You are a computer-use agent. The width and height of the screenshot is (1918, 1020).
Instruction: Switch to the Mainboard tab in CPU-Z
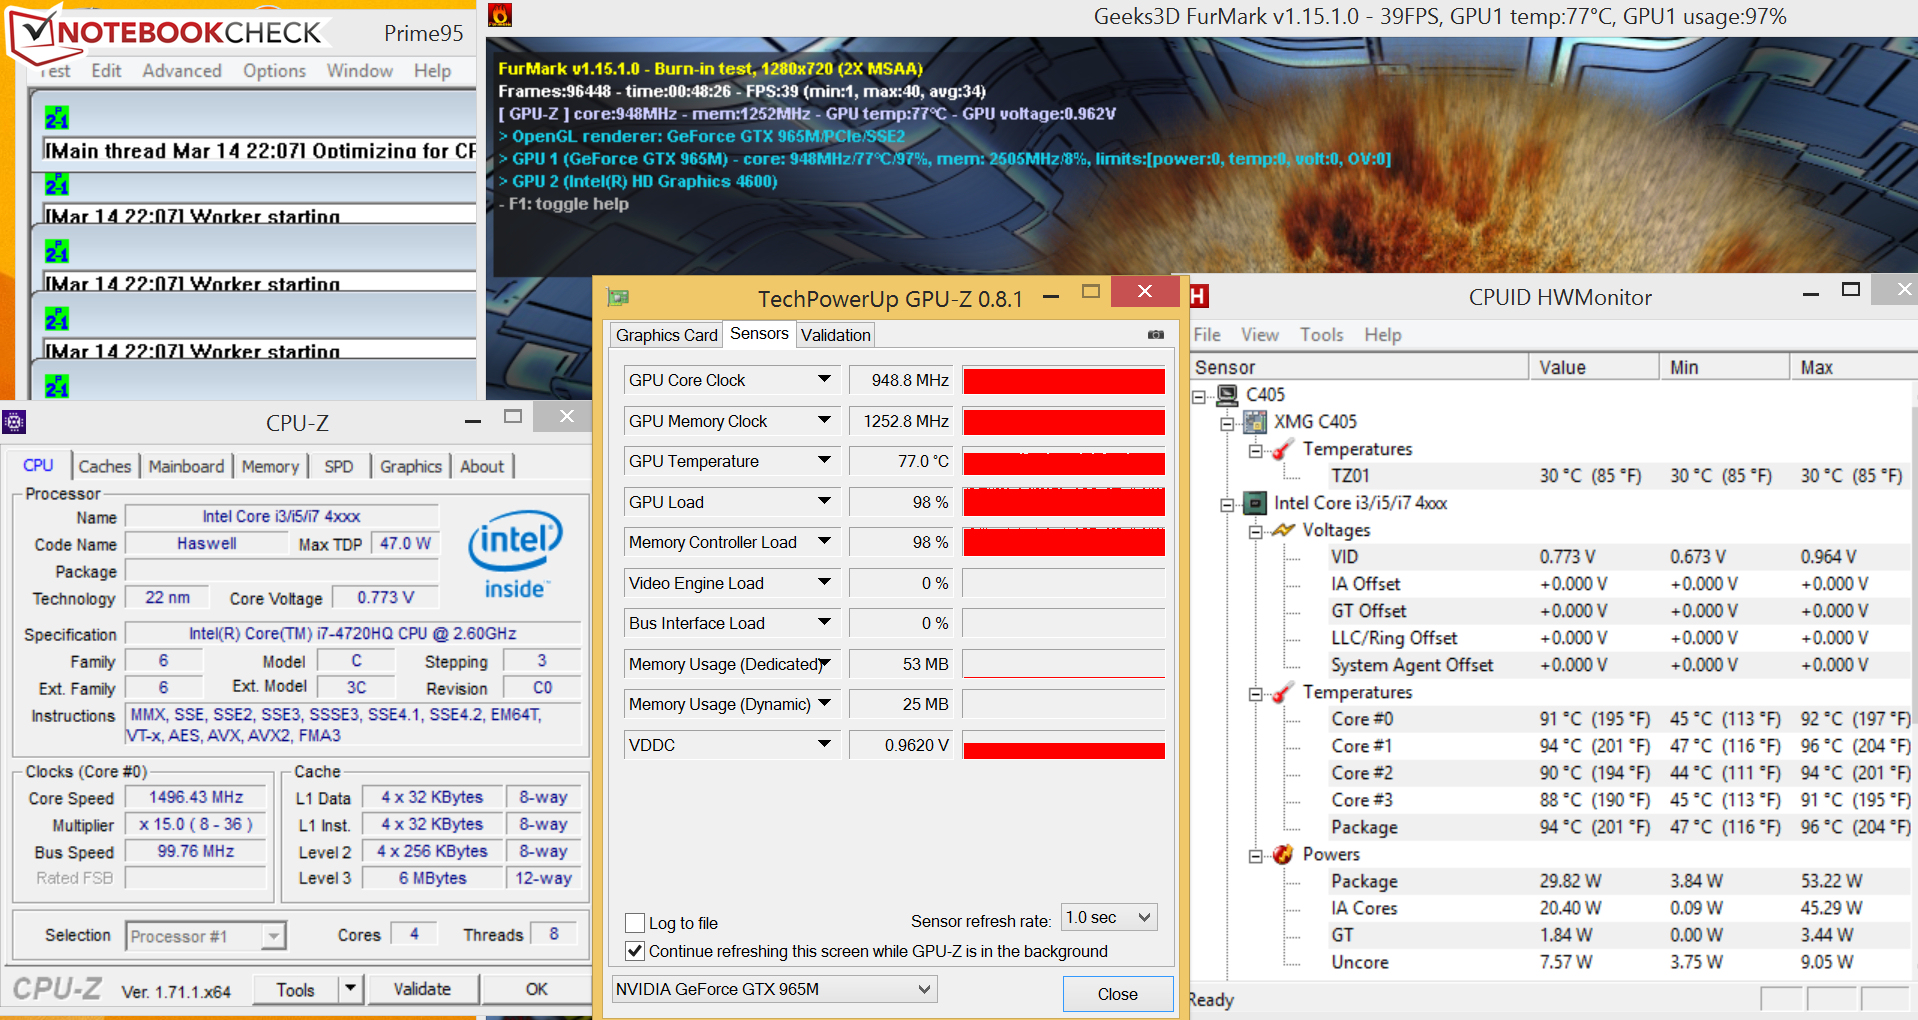tap(186, 466)
